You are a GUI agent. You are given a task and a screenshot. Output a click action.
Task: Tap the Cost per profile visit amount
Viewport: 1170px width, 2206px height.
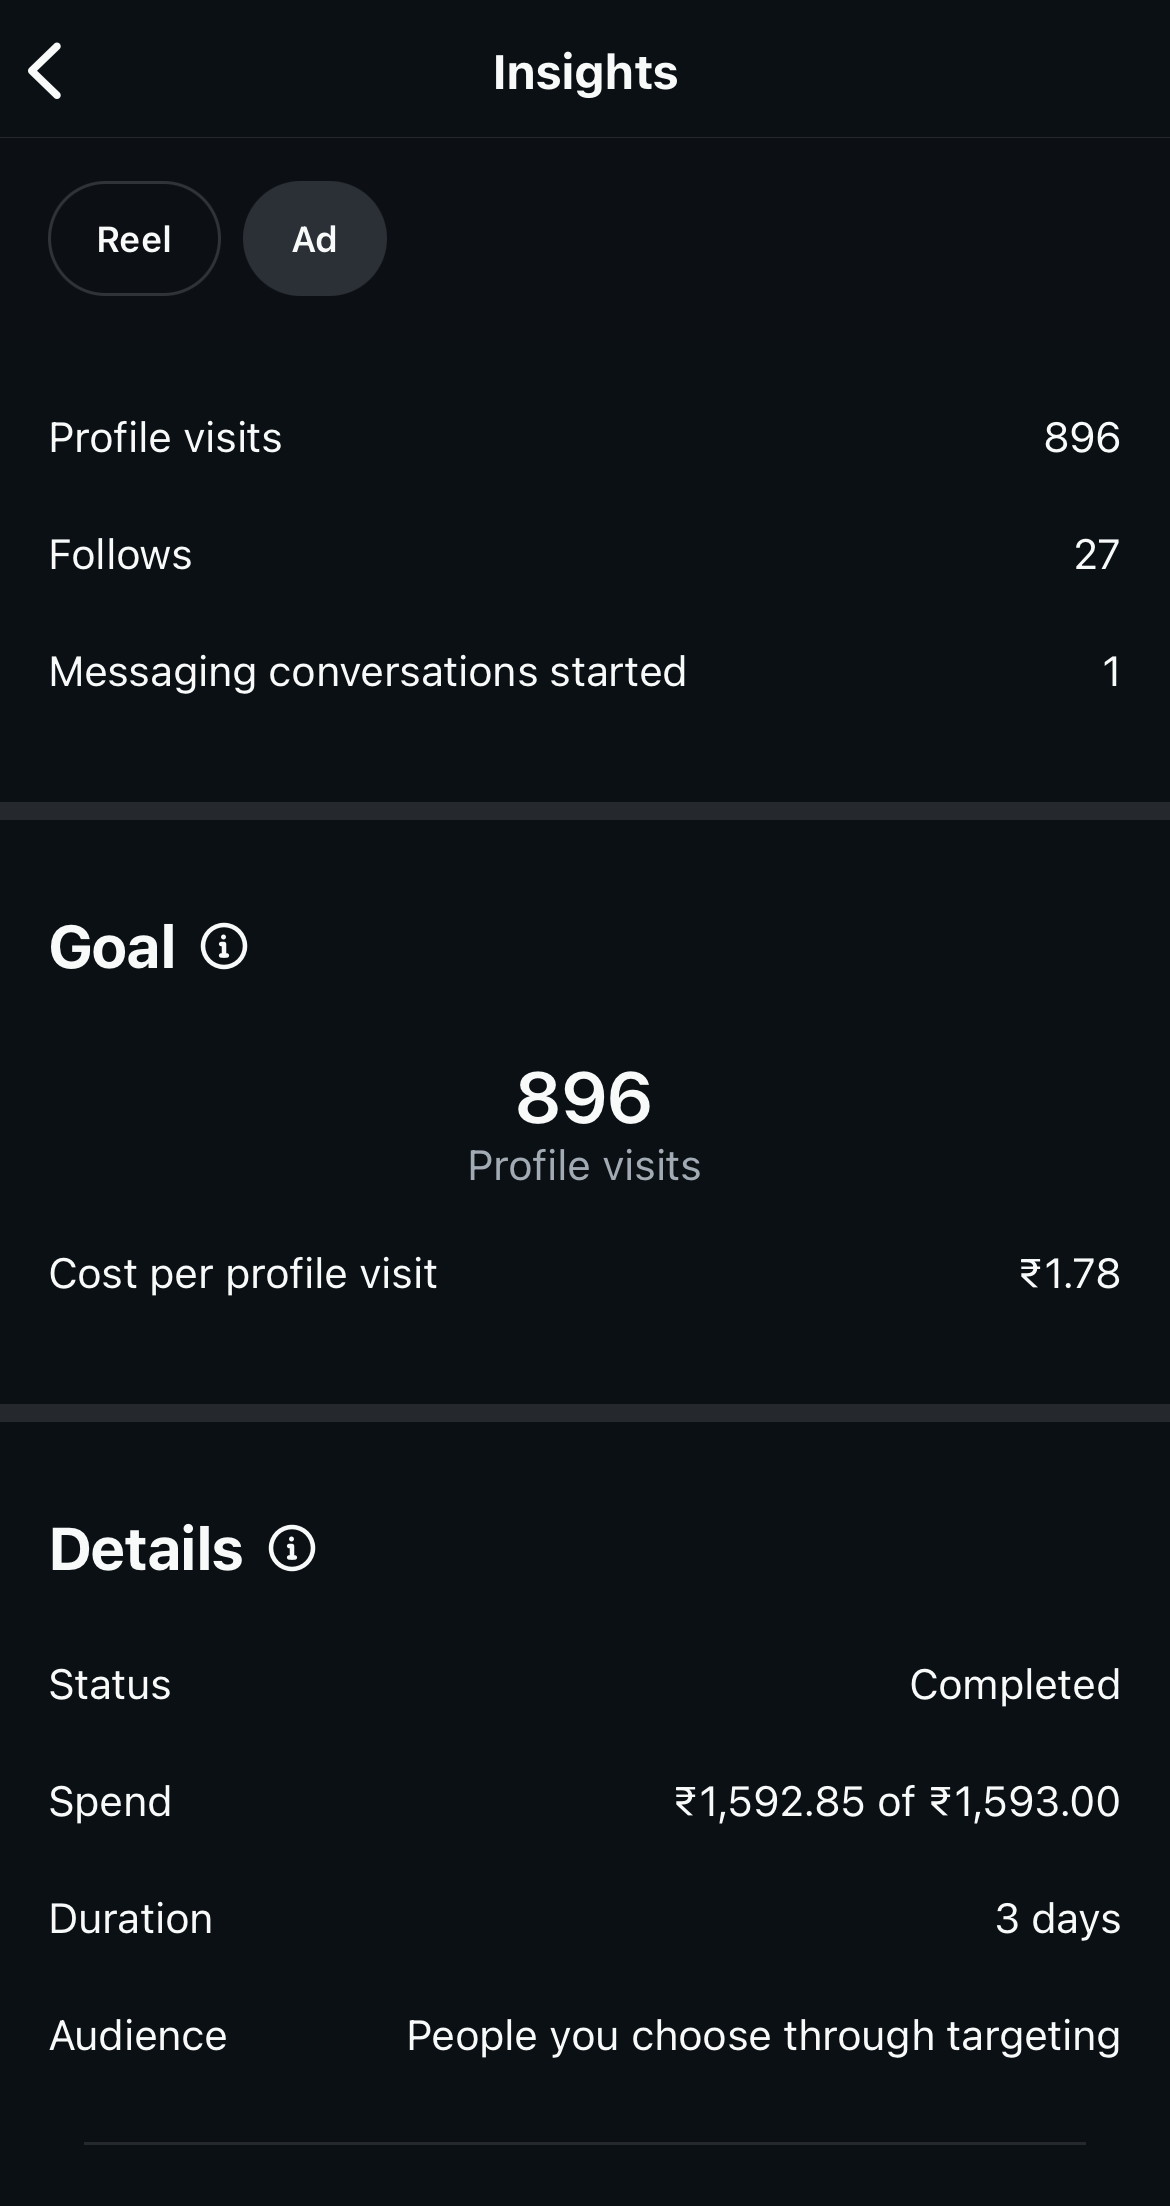coord(1069,1274)
